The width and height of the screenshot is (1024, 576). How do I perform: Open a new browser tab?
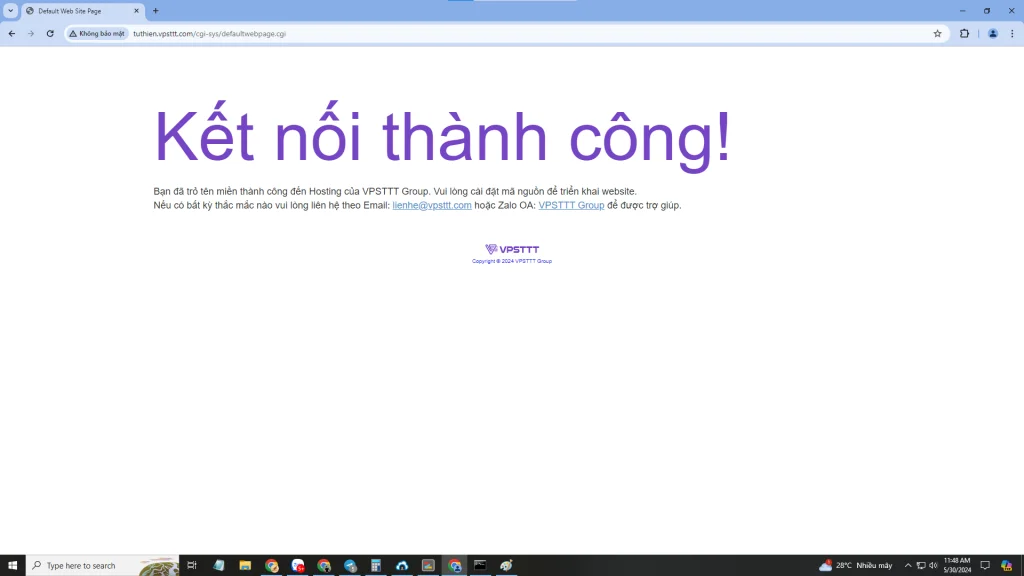pyautogui.click(x=155, y=10)
